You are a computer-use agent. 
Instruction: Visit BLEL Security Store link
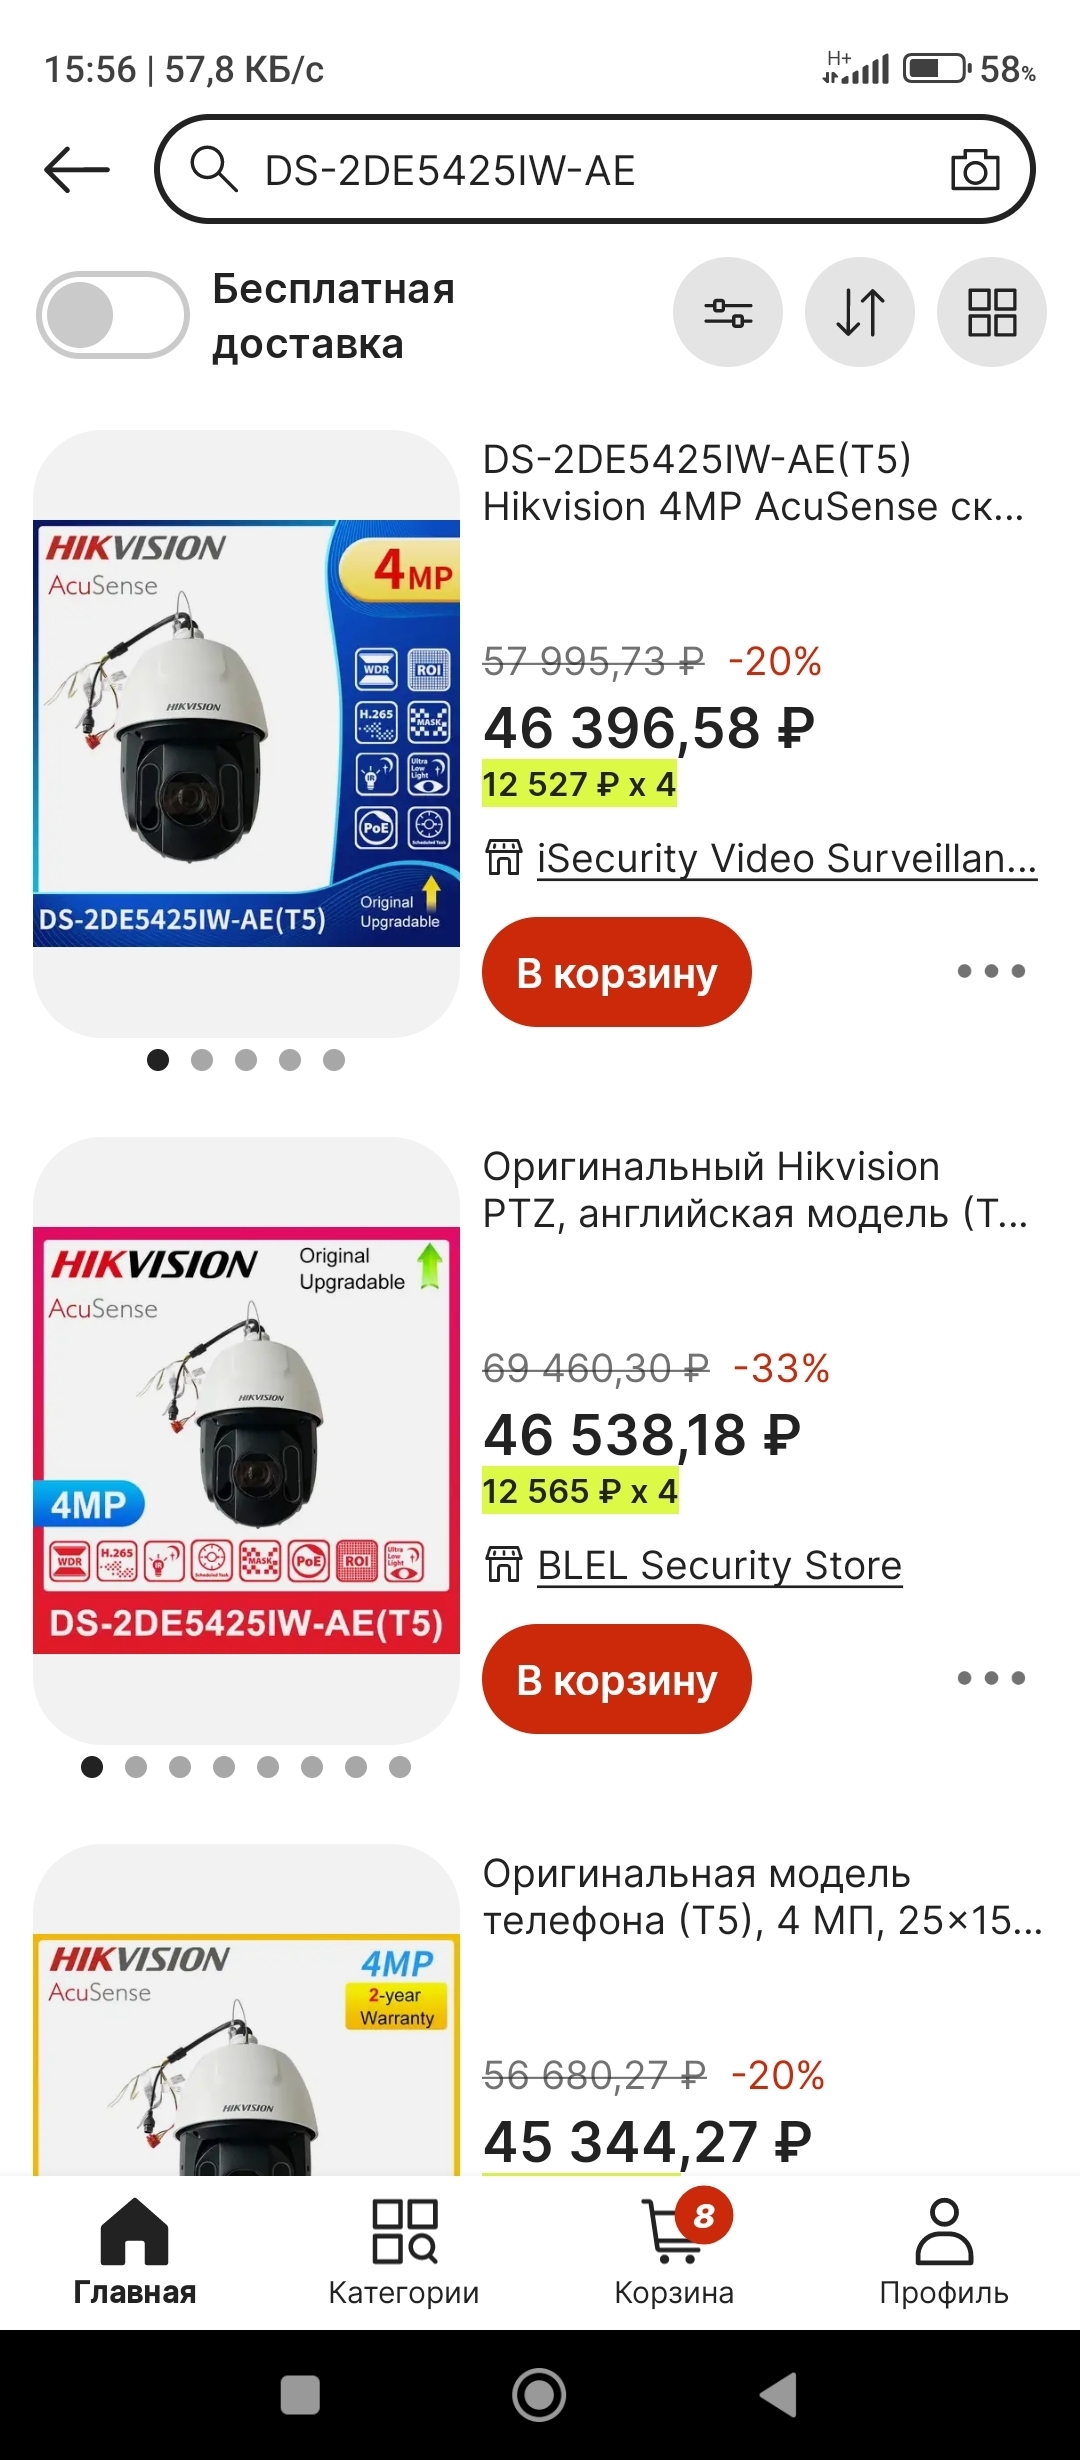click(719, 1566)
